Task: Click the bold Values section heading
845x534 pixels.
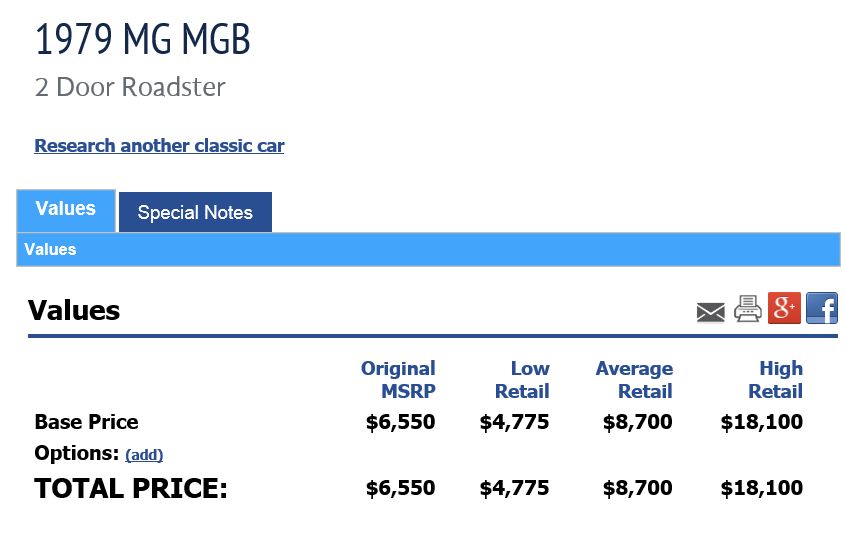Action: (74, 310)
